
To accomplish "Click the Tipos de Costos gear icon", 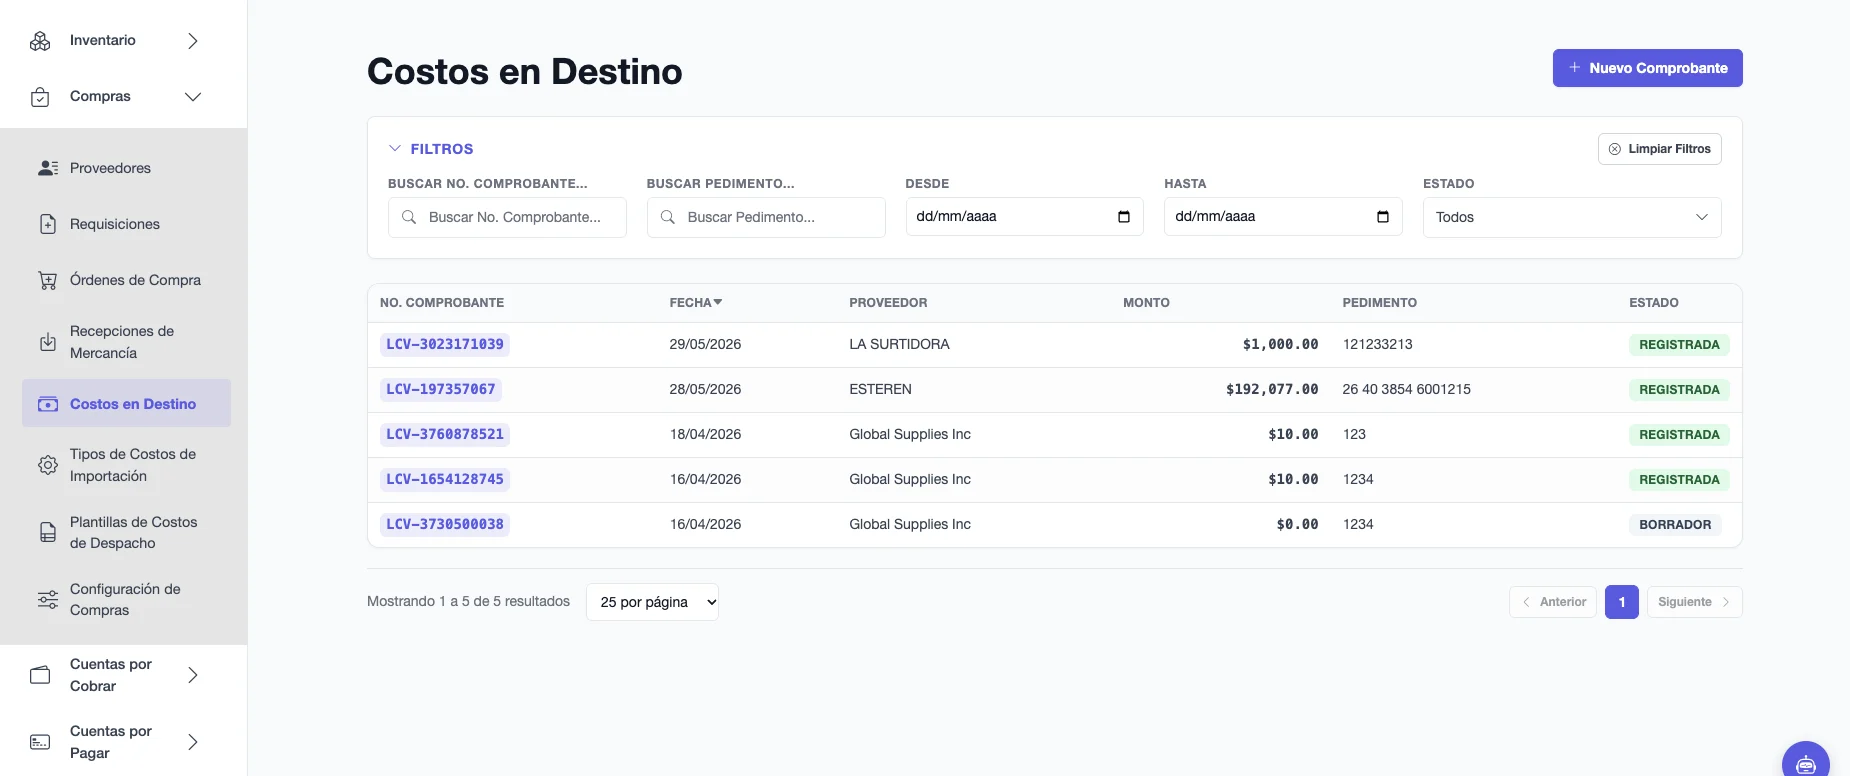I will point(48,465).
